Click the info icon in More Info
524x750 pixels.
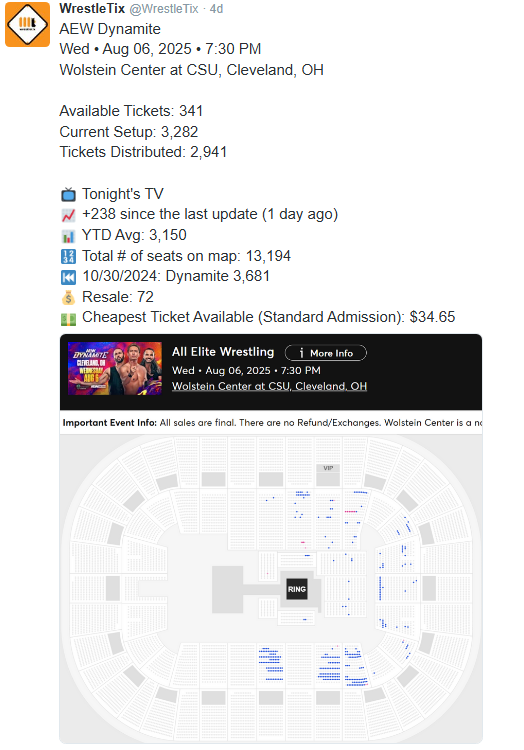tap(301, 353)
